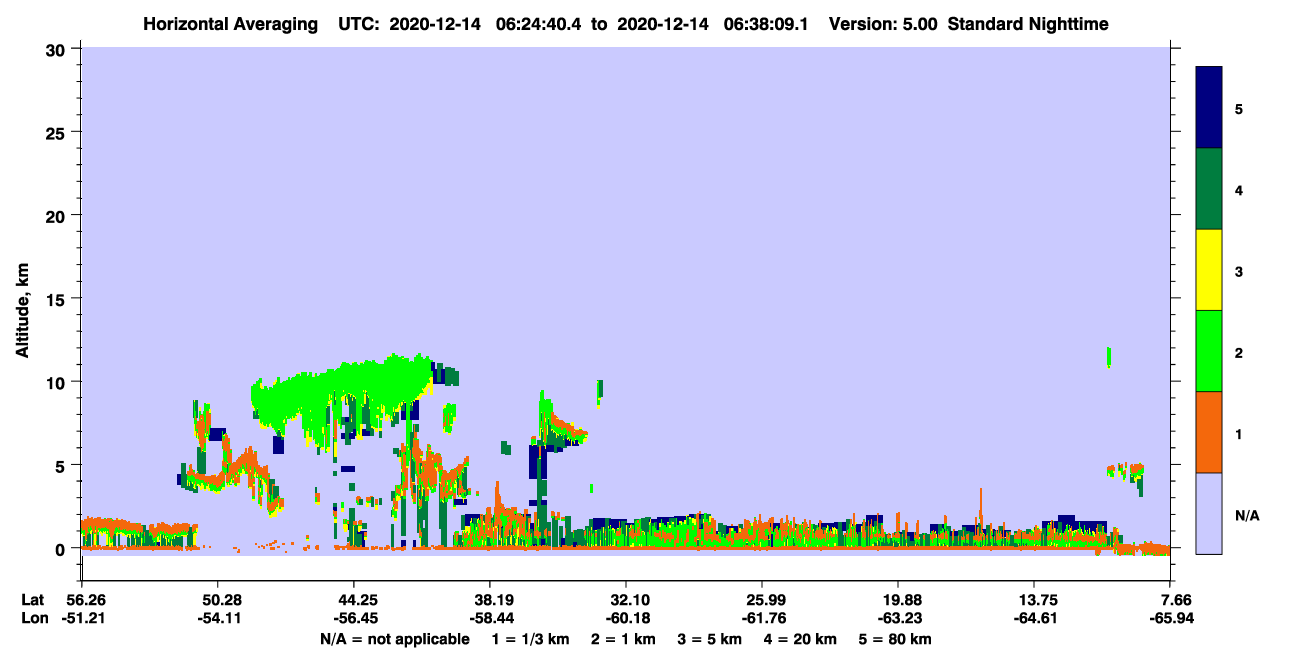This screenshot has width=1300, height=667.
Task: Click longitude value -61.76
Action: pyautogui.click(x=762, y=618)
